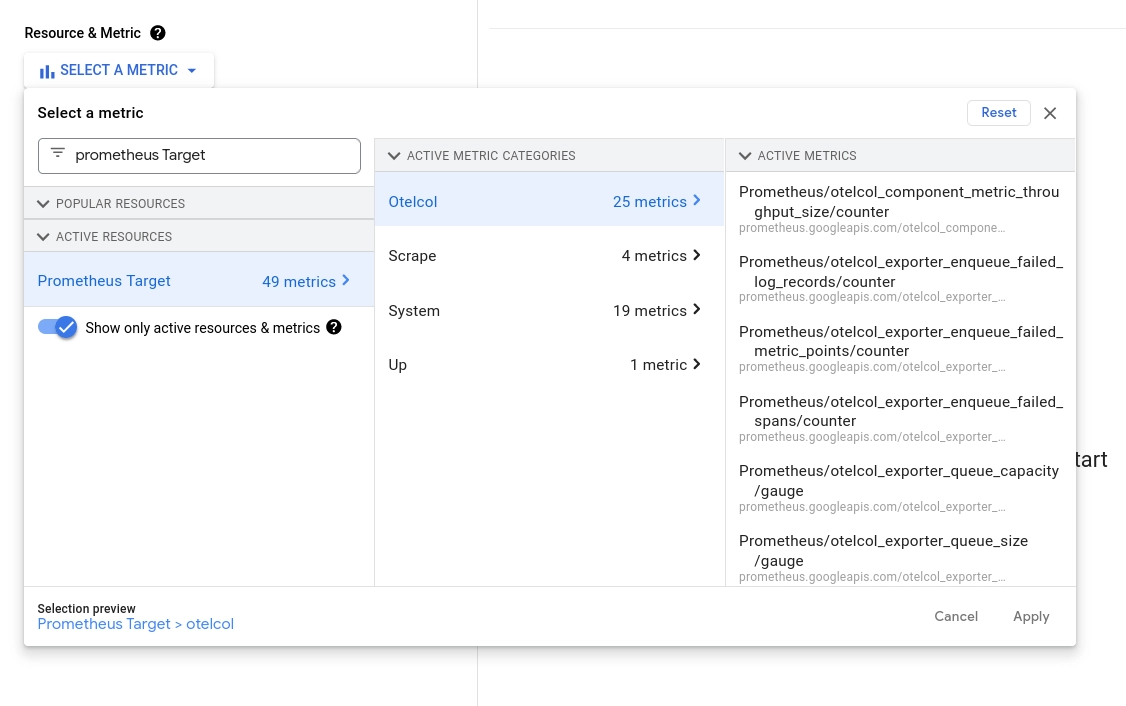Image resolution: width=1126 pixels, height=706 pixels.
Task: Click the arrow icon next to System category
Action: pyautogui.click(x=696, y=310)
